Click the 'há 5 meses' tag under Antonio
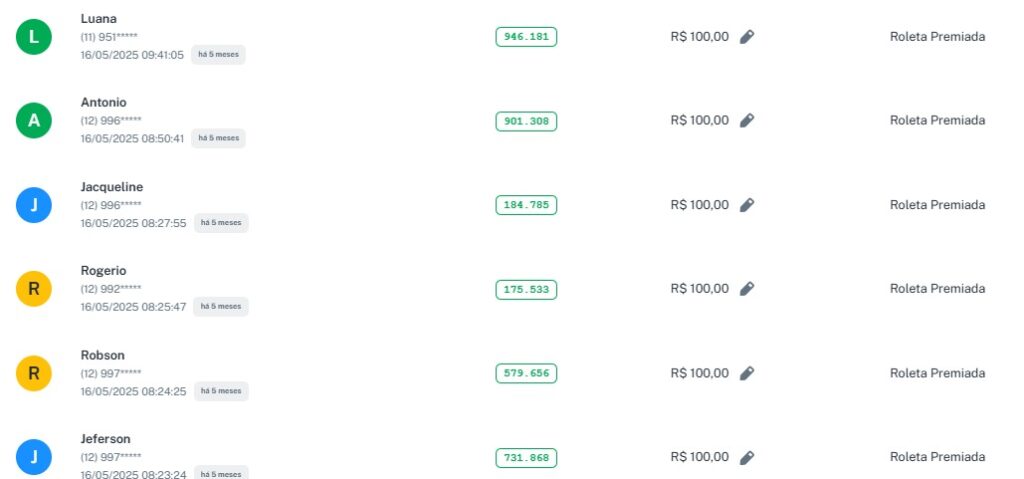This screenshot has width=1024, height=479. 218,138
